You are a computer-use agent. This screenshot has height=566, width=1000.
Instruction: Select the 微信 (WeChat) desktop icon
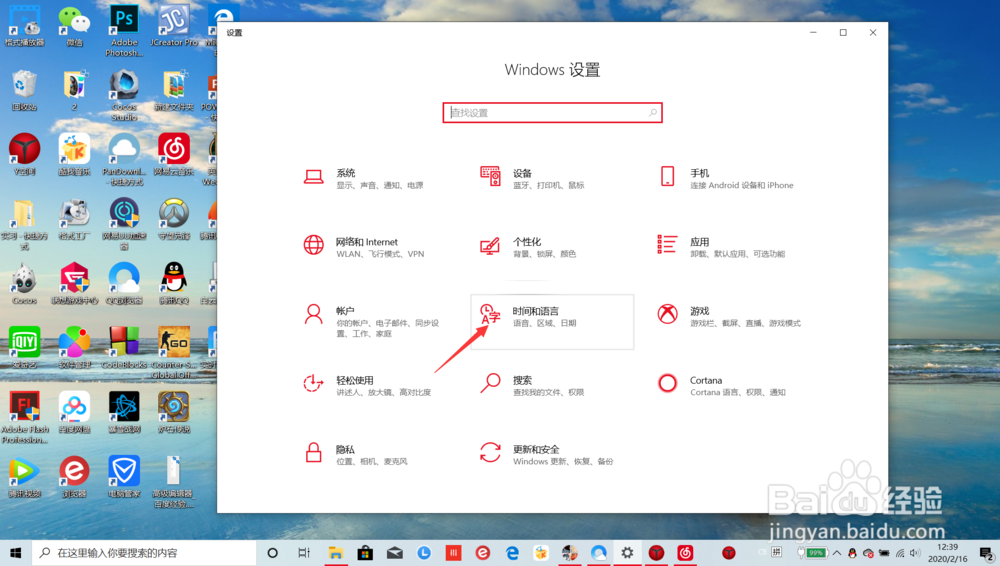coord(74,26)
